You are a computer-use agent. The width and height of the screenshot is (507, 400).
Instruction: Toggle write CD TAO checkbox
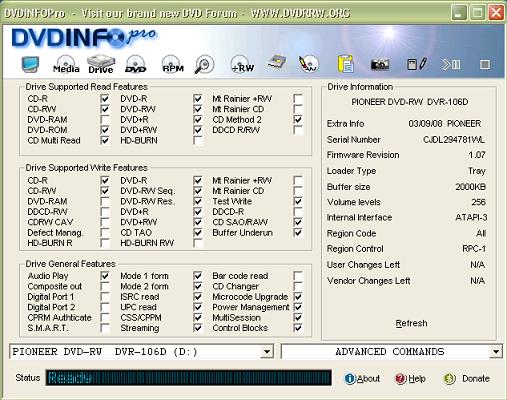click(198, 232)
